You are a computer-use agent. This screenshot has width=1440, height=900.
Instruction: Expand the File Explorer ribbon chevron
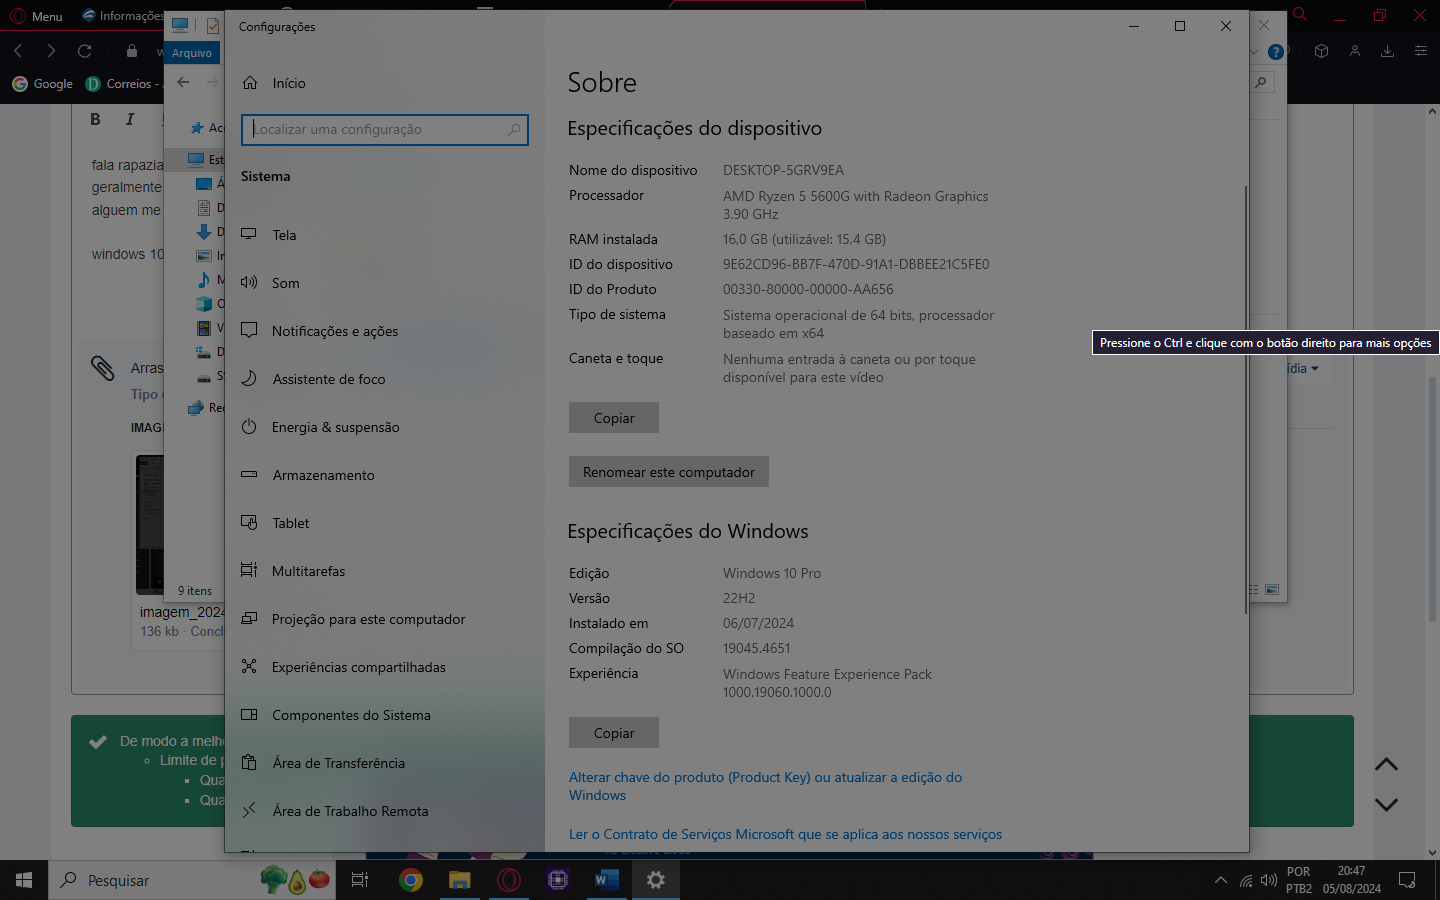1254,52
